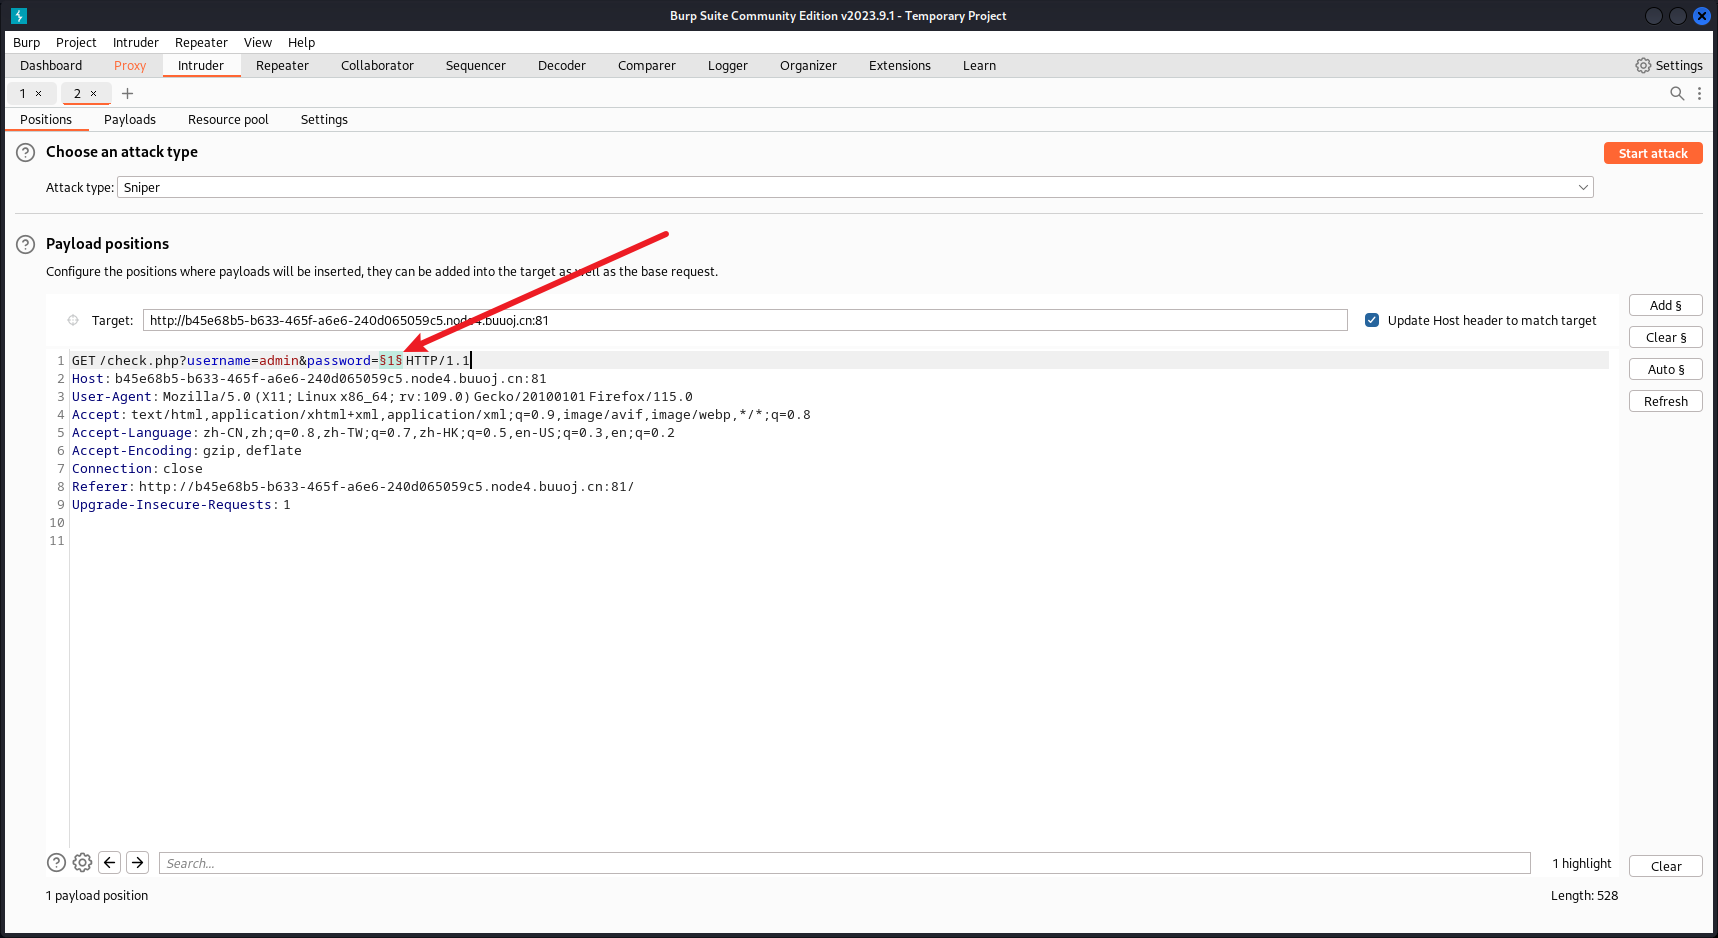The image size is (1718, 938).
Task: Go to the next search match
Action: coord(138,862)
